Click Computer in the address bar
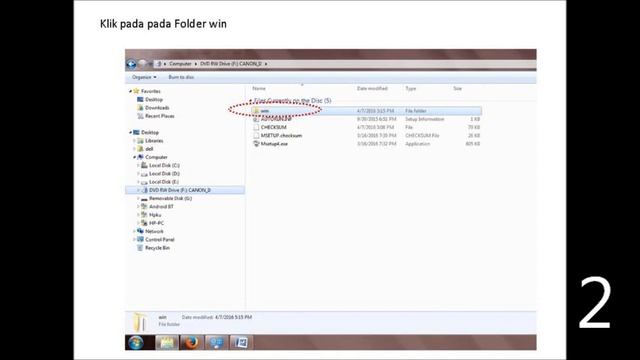The height and width of the screenshot is (360, 640). pos(180,64)
